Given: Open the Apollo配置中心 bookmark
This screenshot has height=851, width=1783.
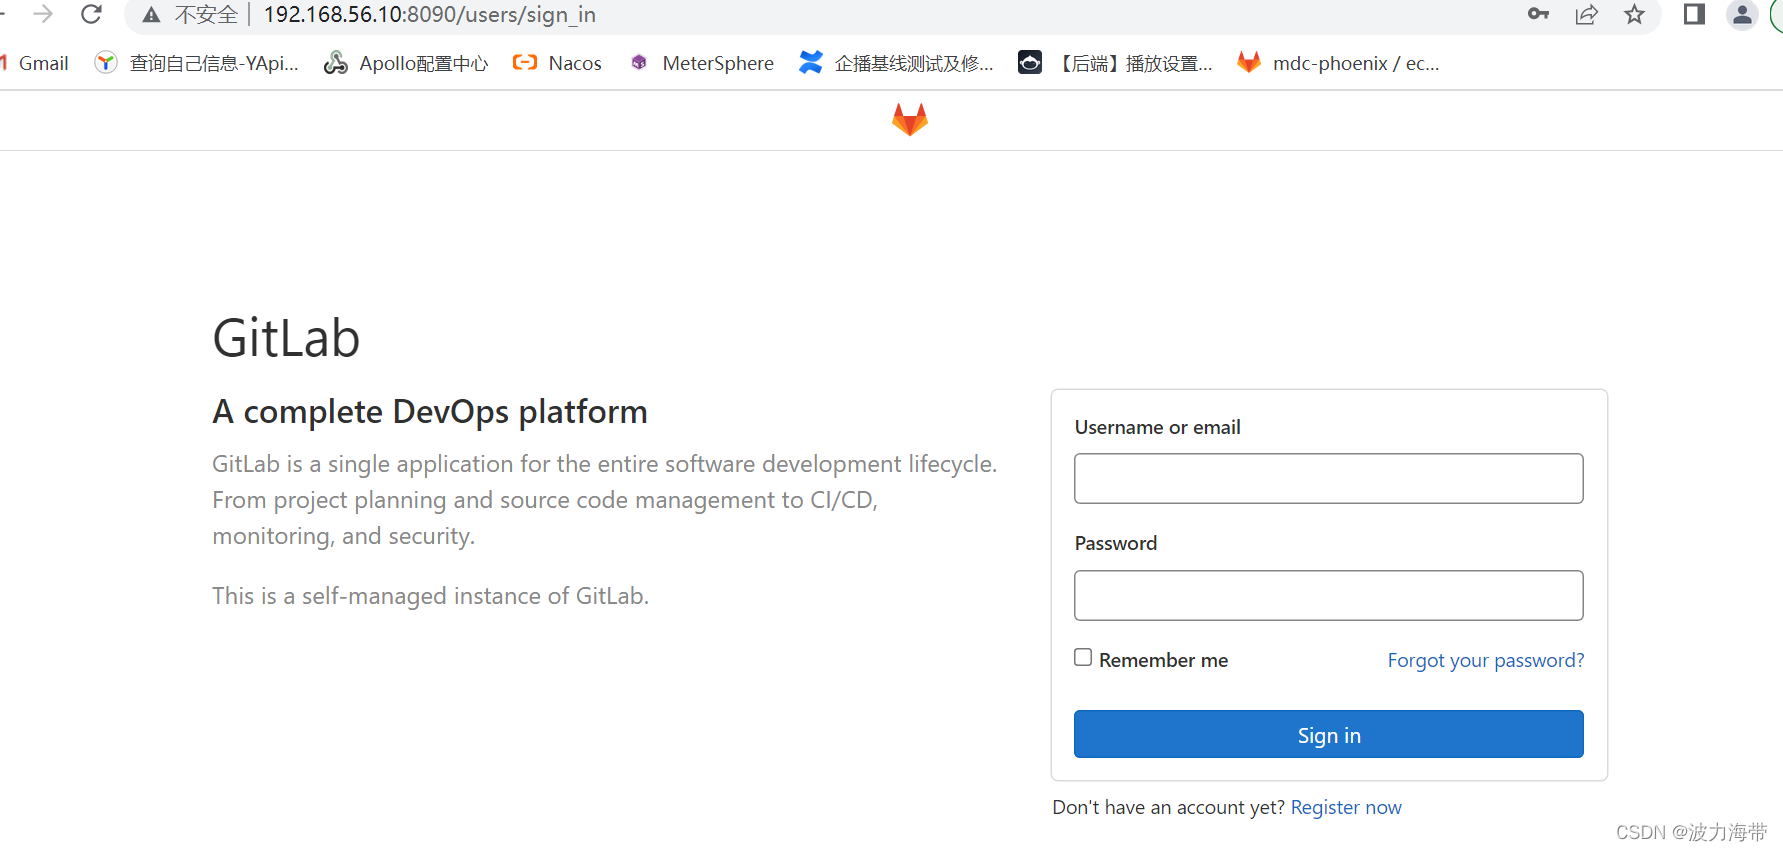Looking at the screenshot, I should 406,63.
